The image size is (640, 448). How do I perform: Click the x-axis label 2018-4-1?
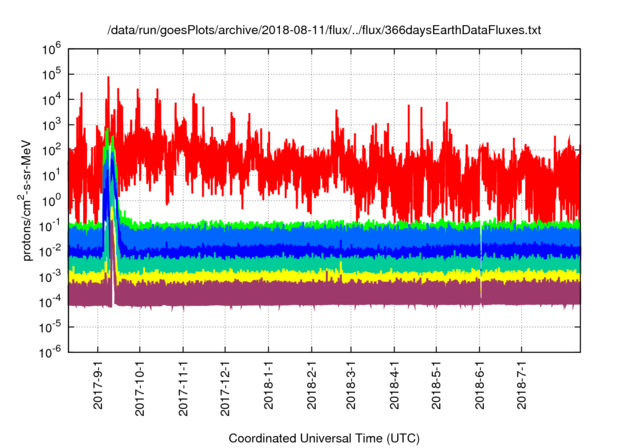coord(394,385)
